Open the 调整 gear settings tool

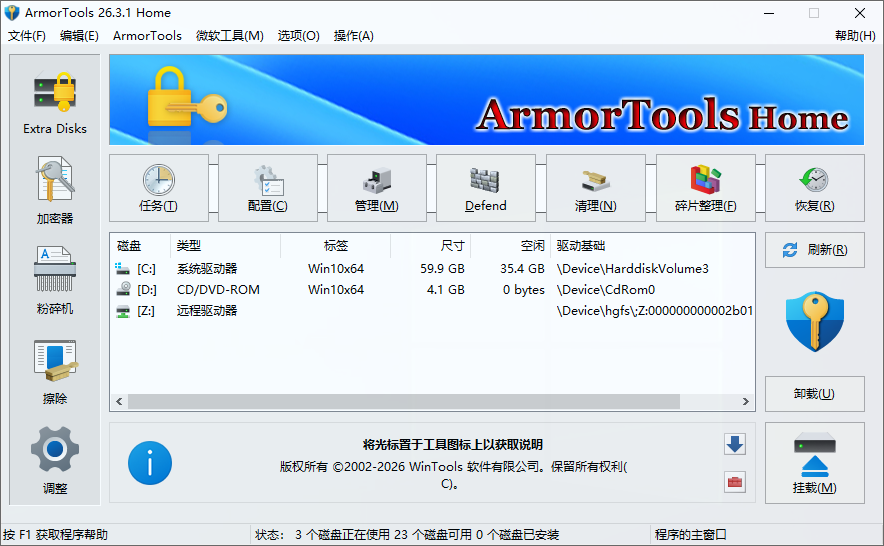tap(55, 461)
